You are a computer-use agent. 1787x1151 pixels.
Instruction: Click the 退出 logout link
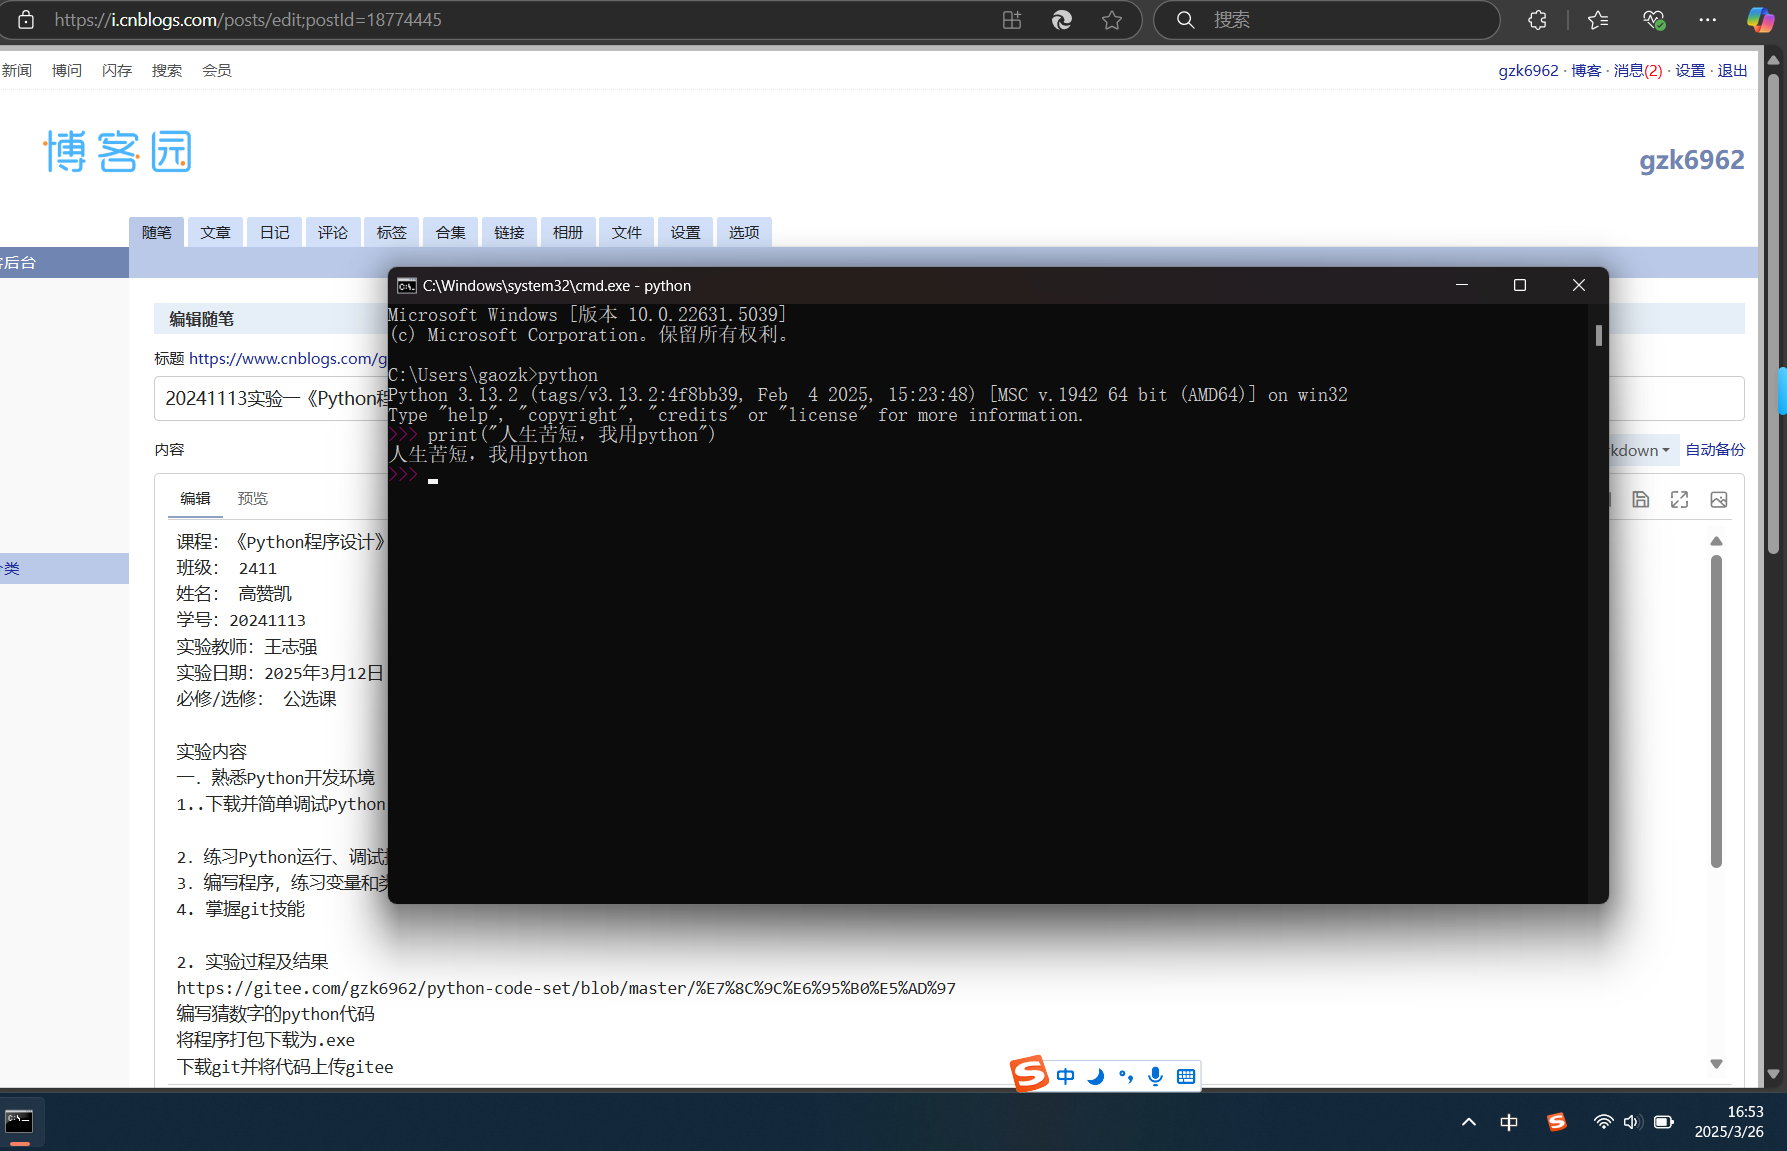point(1732,70)
